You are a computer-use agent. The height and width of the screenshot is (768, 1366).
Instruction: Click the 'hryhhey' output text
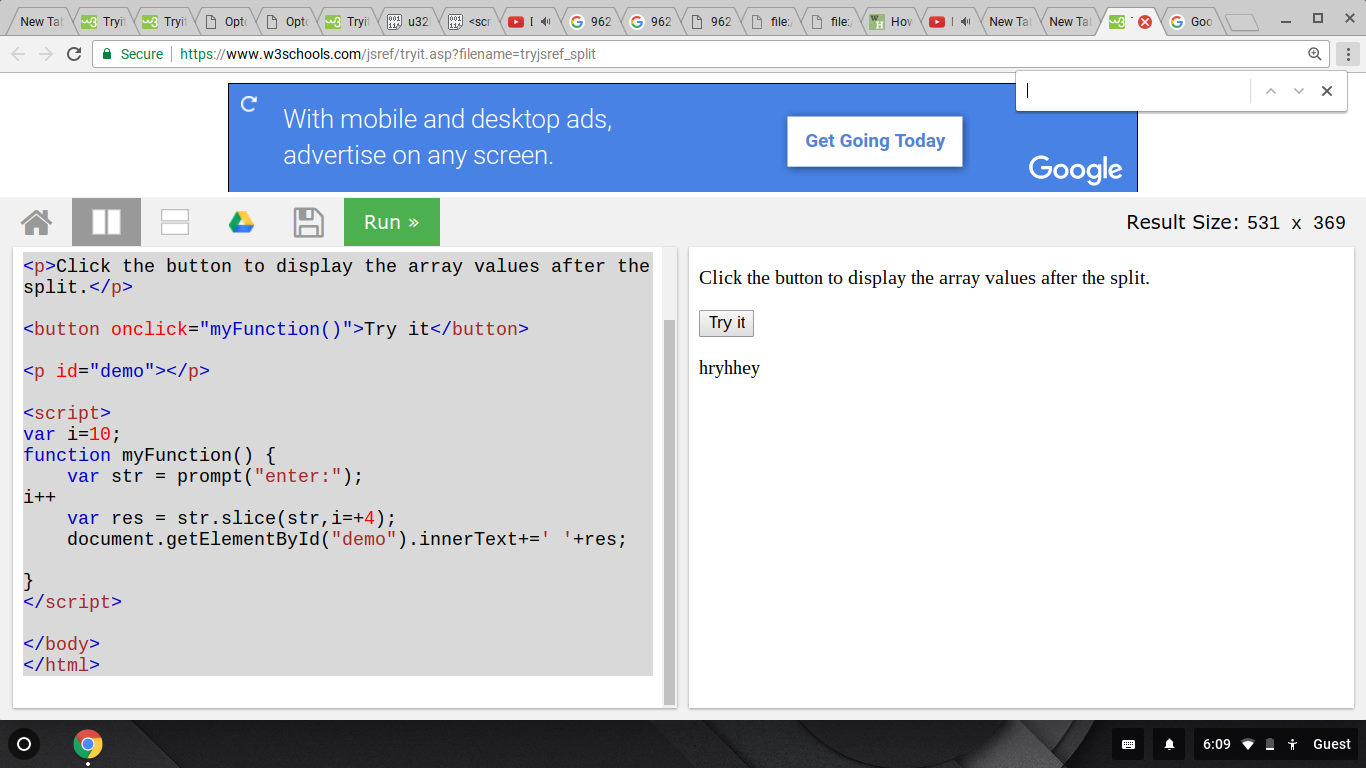pyautogui.click(x=729, y=368)
